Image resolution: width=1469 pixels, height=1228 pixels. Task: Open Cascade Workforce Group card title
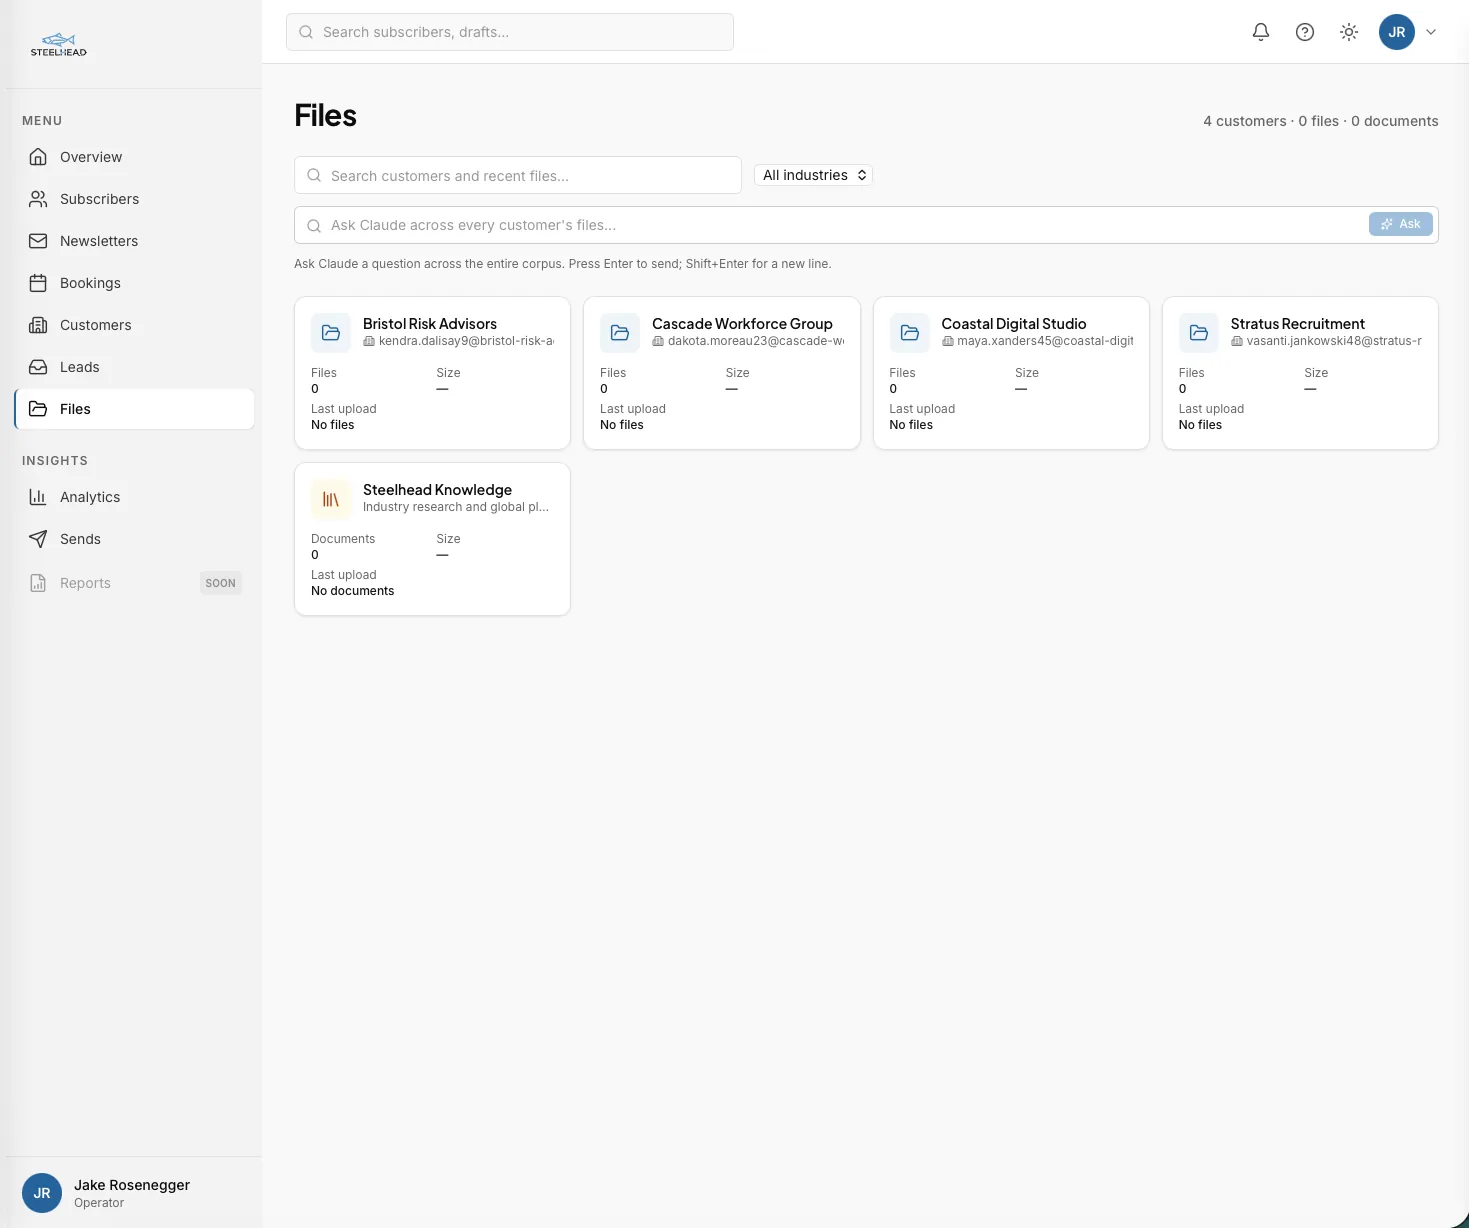click(742, 324)
